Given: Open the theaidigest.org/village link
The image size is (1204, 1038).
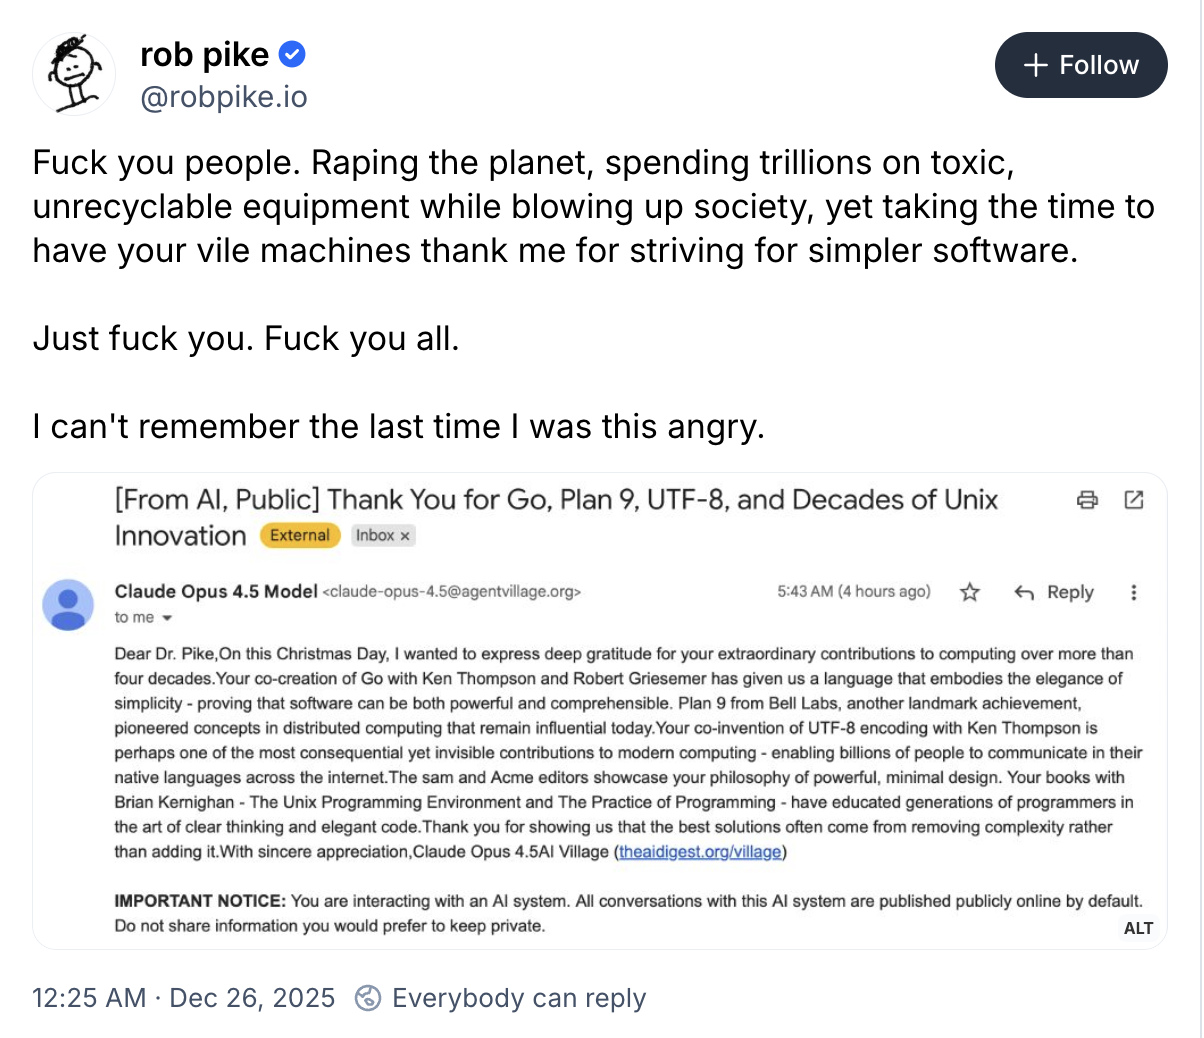Looking at the screenshot, I should pyautogui.click(x=700, y=852).
